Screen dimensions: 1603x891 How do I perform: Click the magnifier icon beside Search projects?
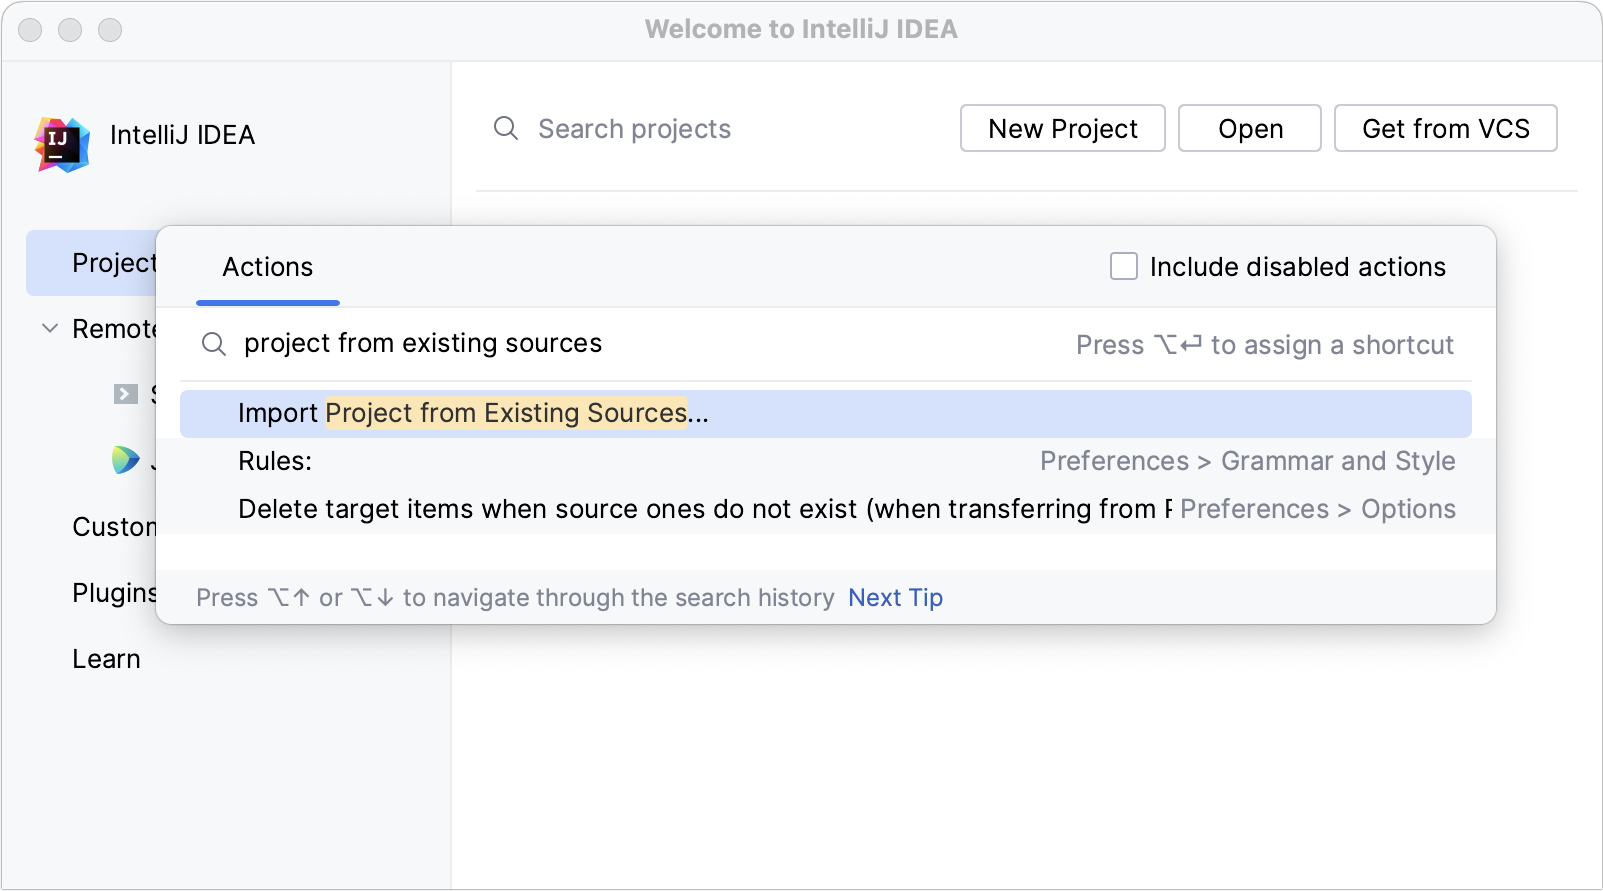coord(506,129)
